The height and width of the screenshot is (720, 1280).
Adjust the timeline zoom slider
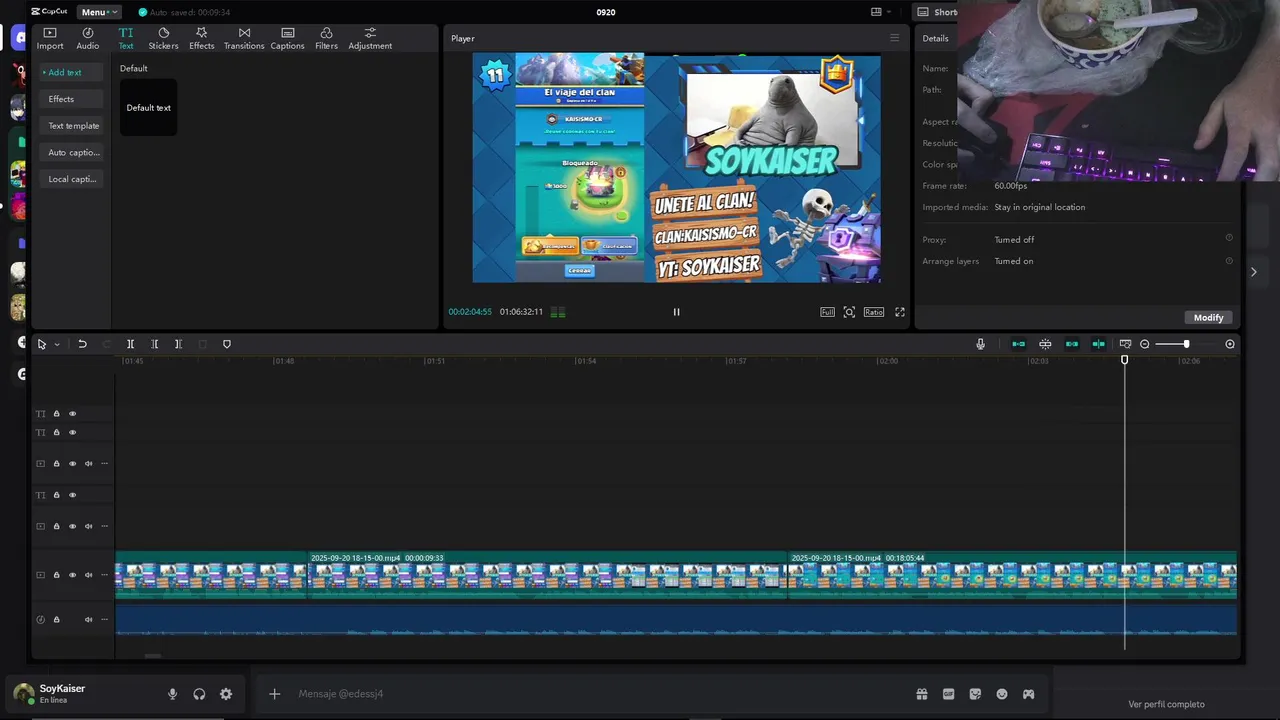click(x=1187, y=344)
